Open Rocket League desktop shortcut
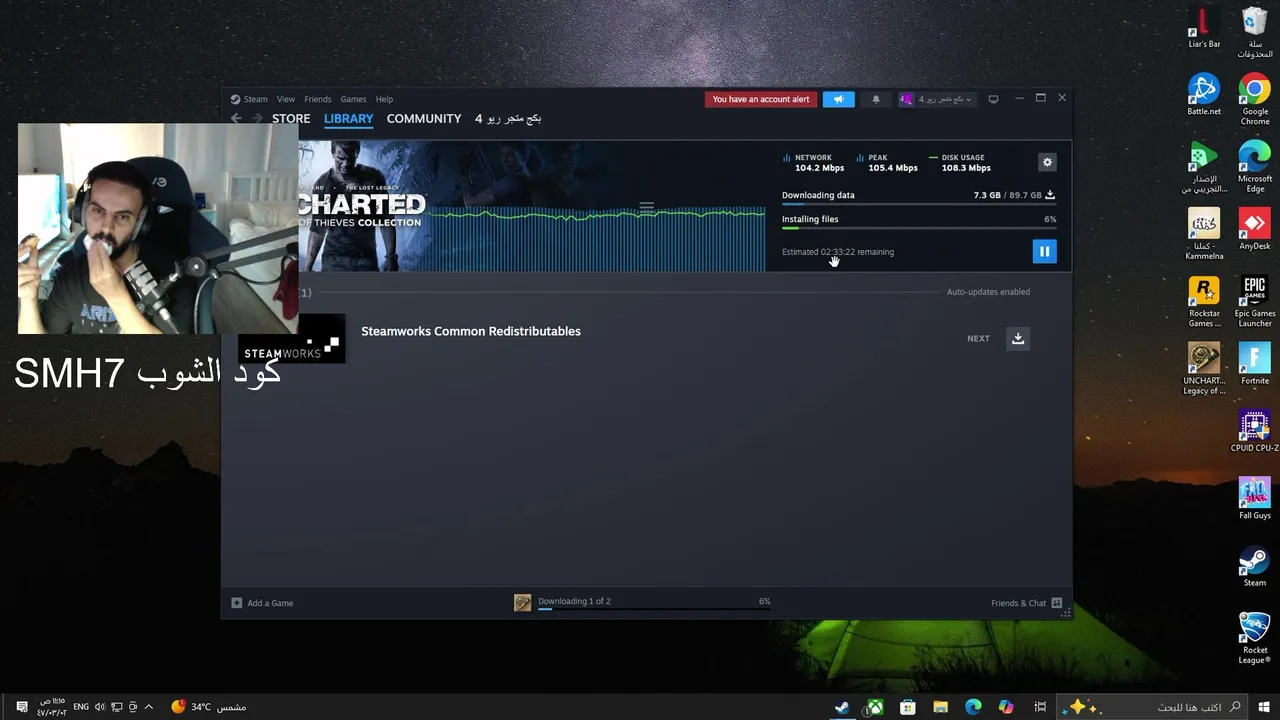Viewport: 1280px width, 720px height. (x=1254, y=638)
